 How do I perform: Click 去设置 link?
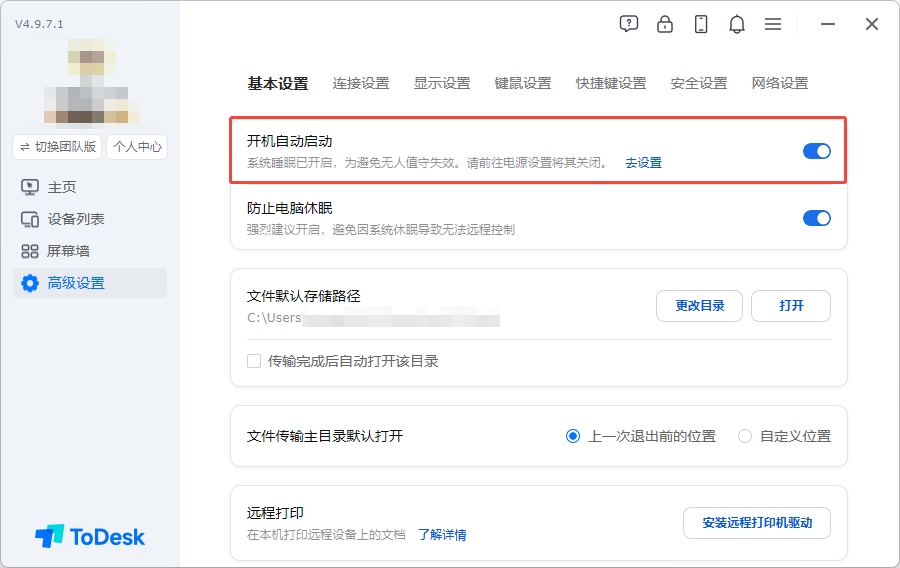click(643, 163)
